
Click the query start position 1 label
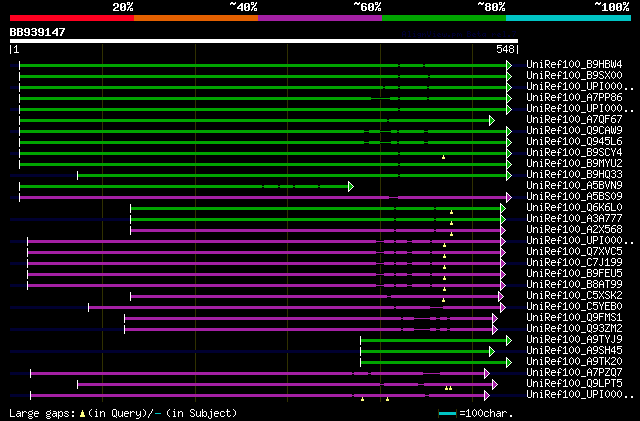pyautogui.click(x=14, y=49)
